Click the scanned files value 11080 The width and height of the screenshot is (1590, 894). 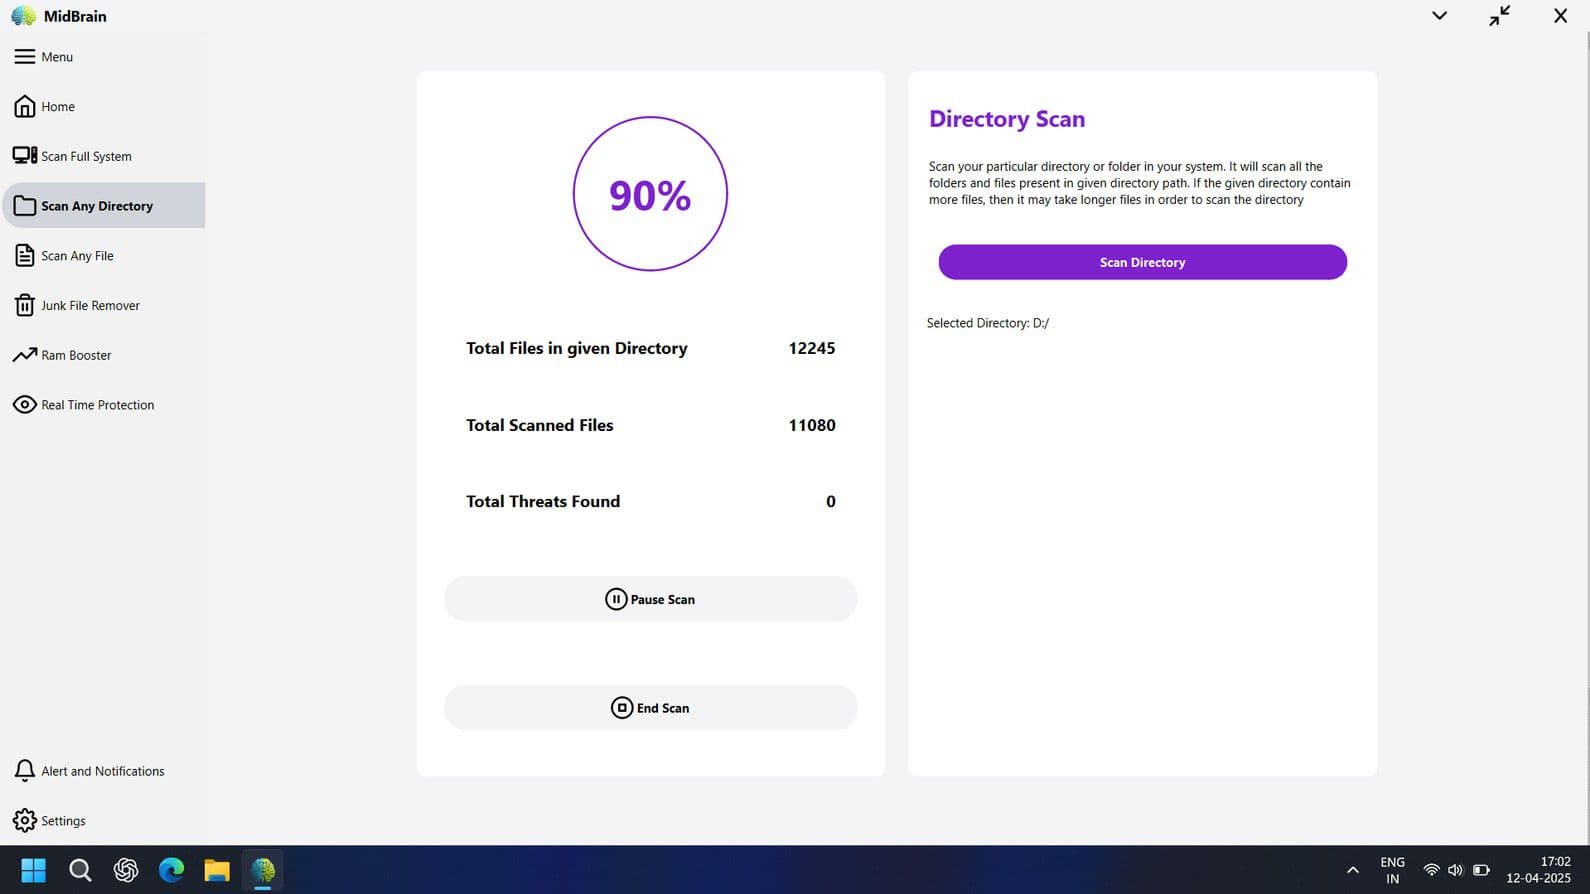[x=811, y=425]
